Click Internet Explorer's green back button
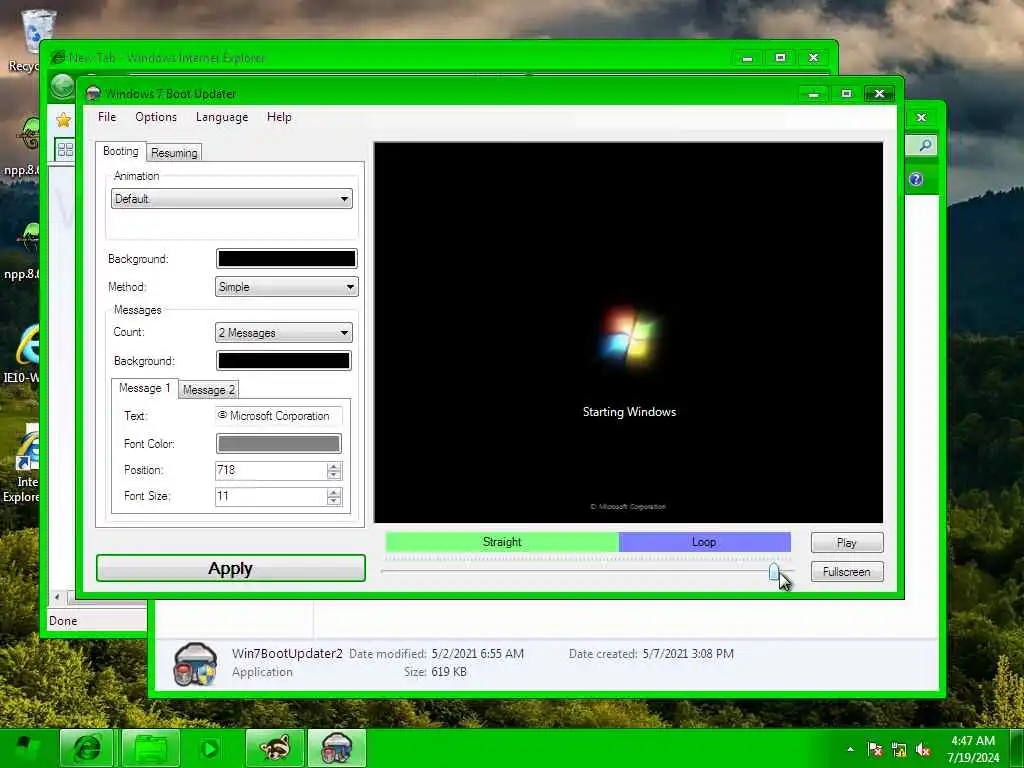Screen dimensions: 1024x768 point(62,86)
